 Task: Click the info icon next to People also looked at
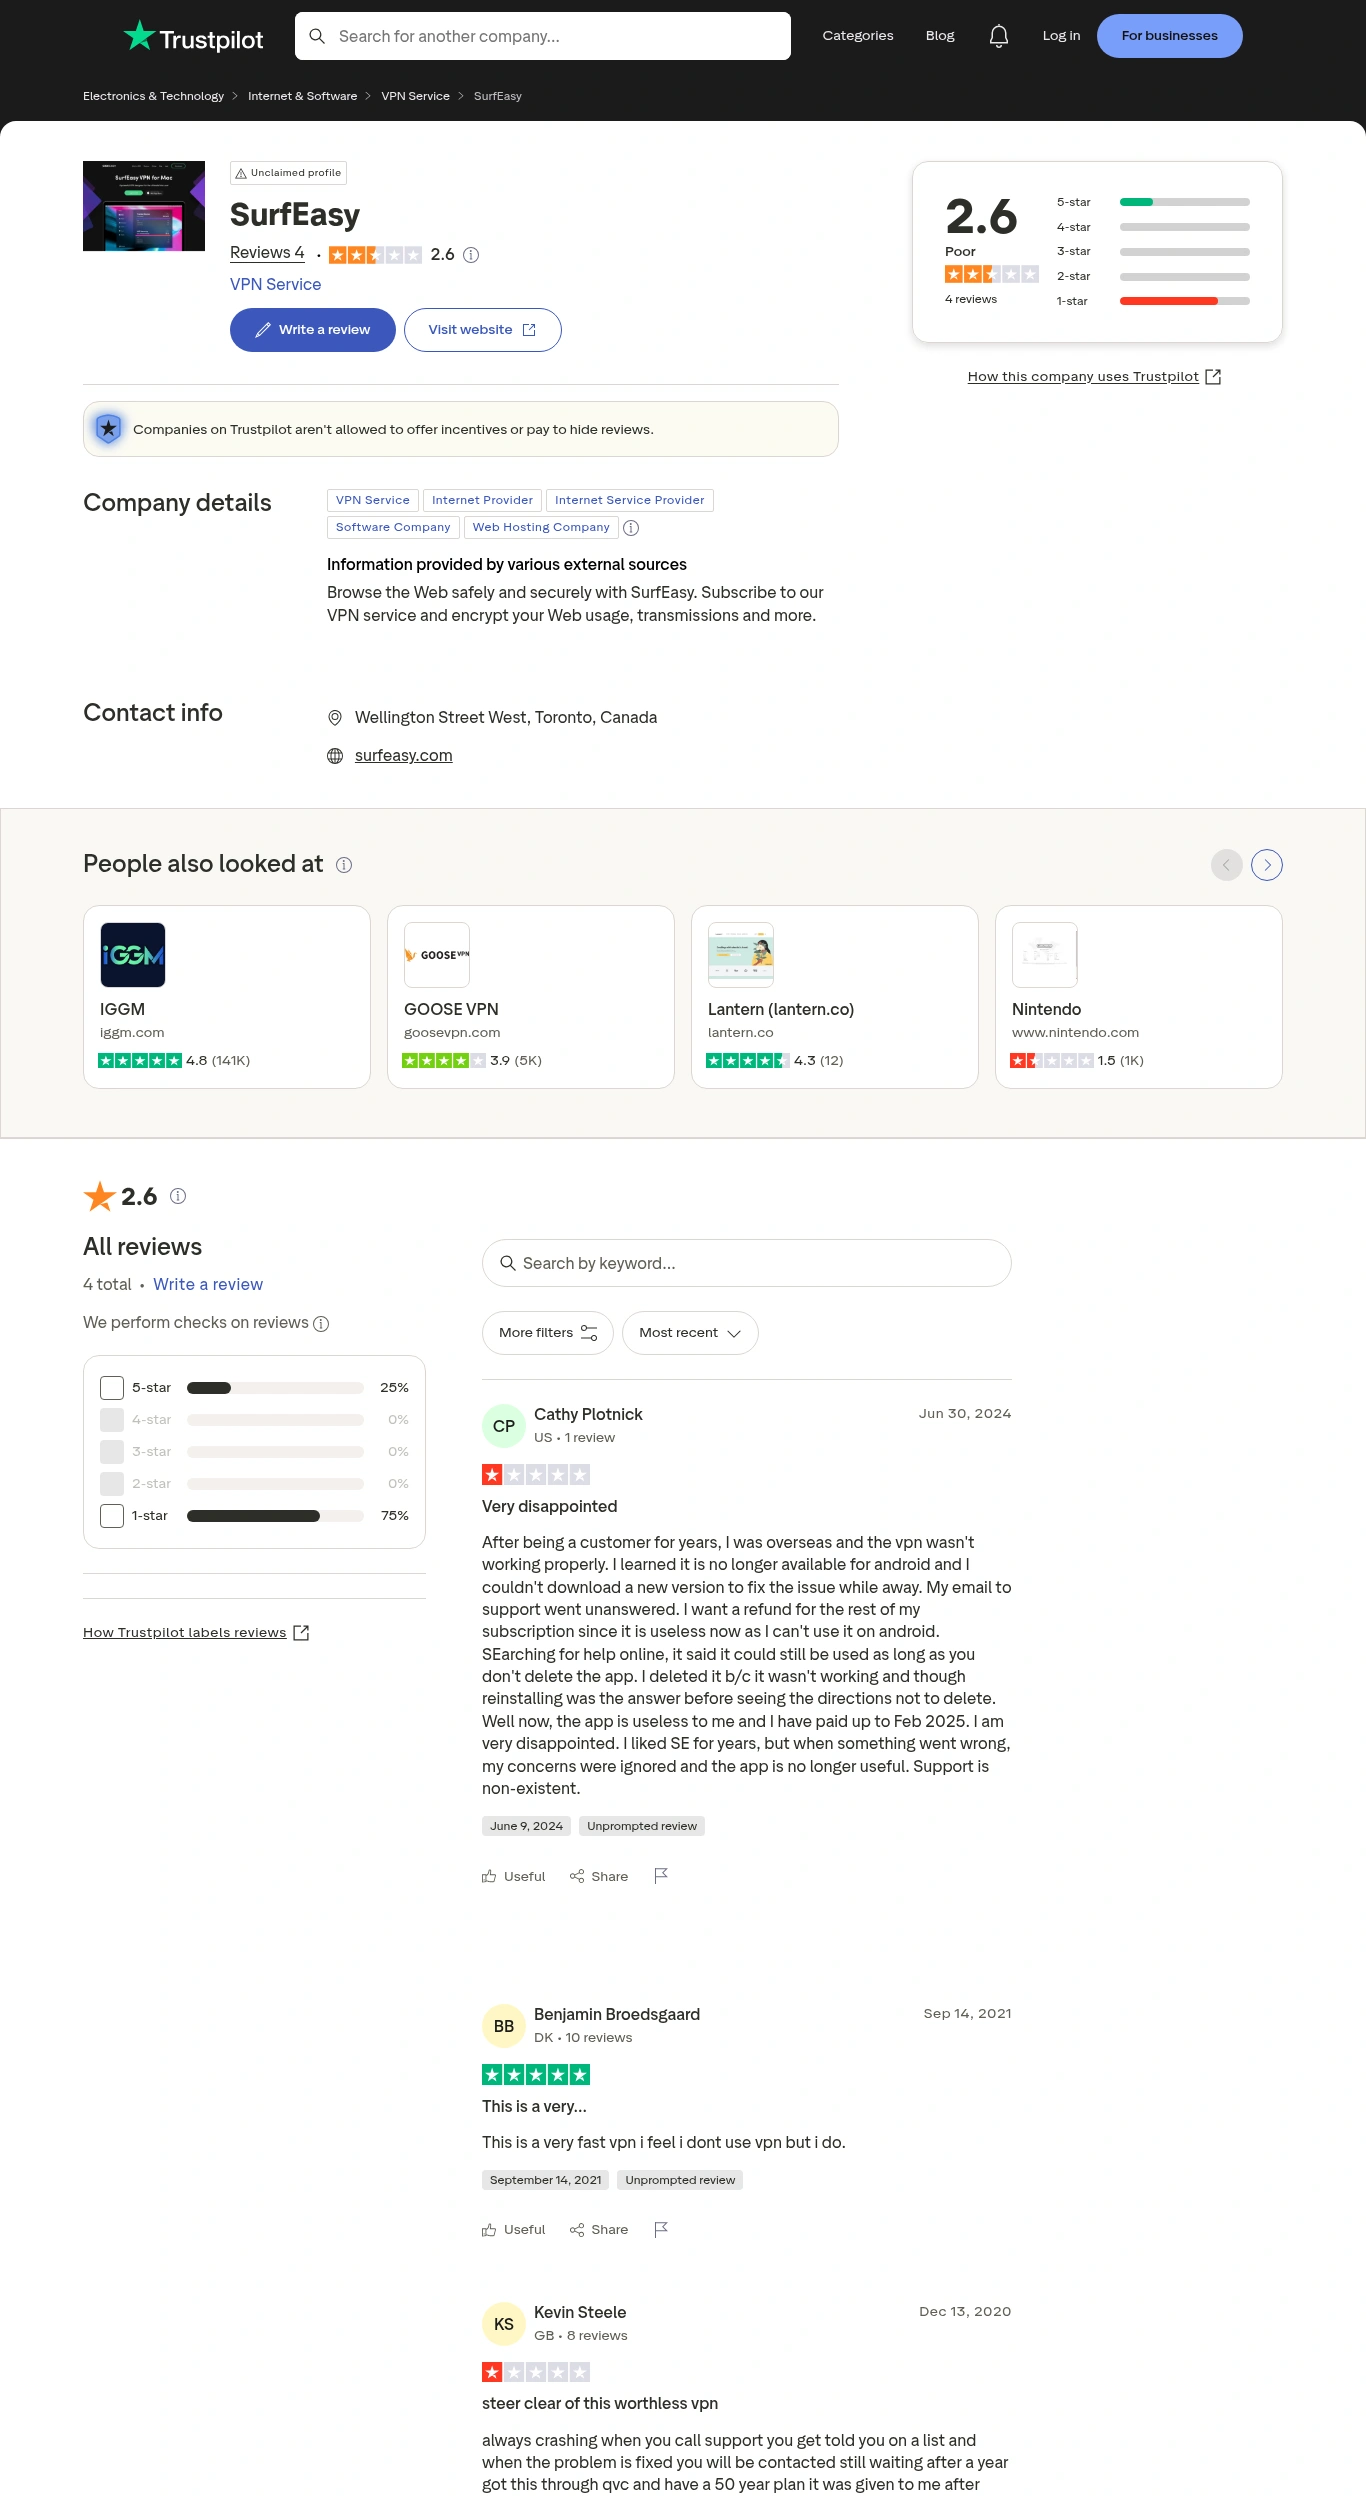(344, 865)
